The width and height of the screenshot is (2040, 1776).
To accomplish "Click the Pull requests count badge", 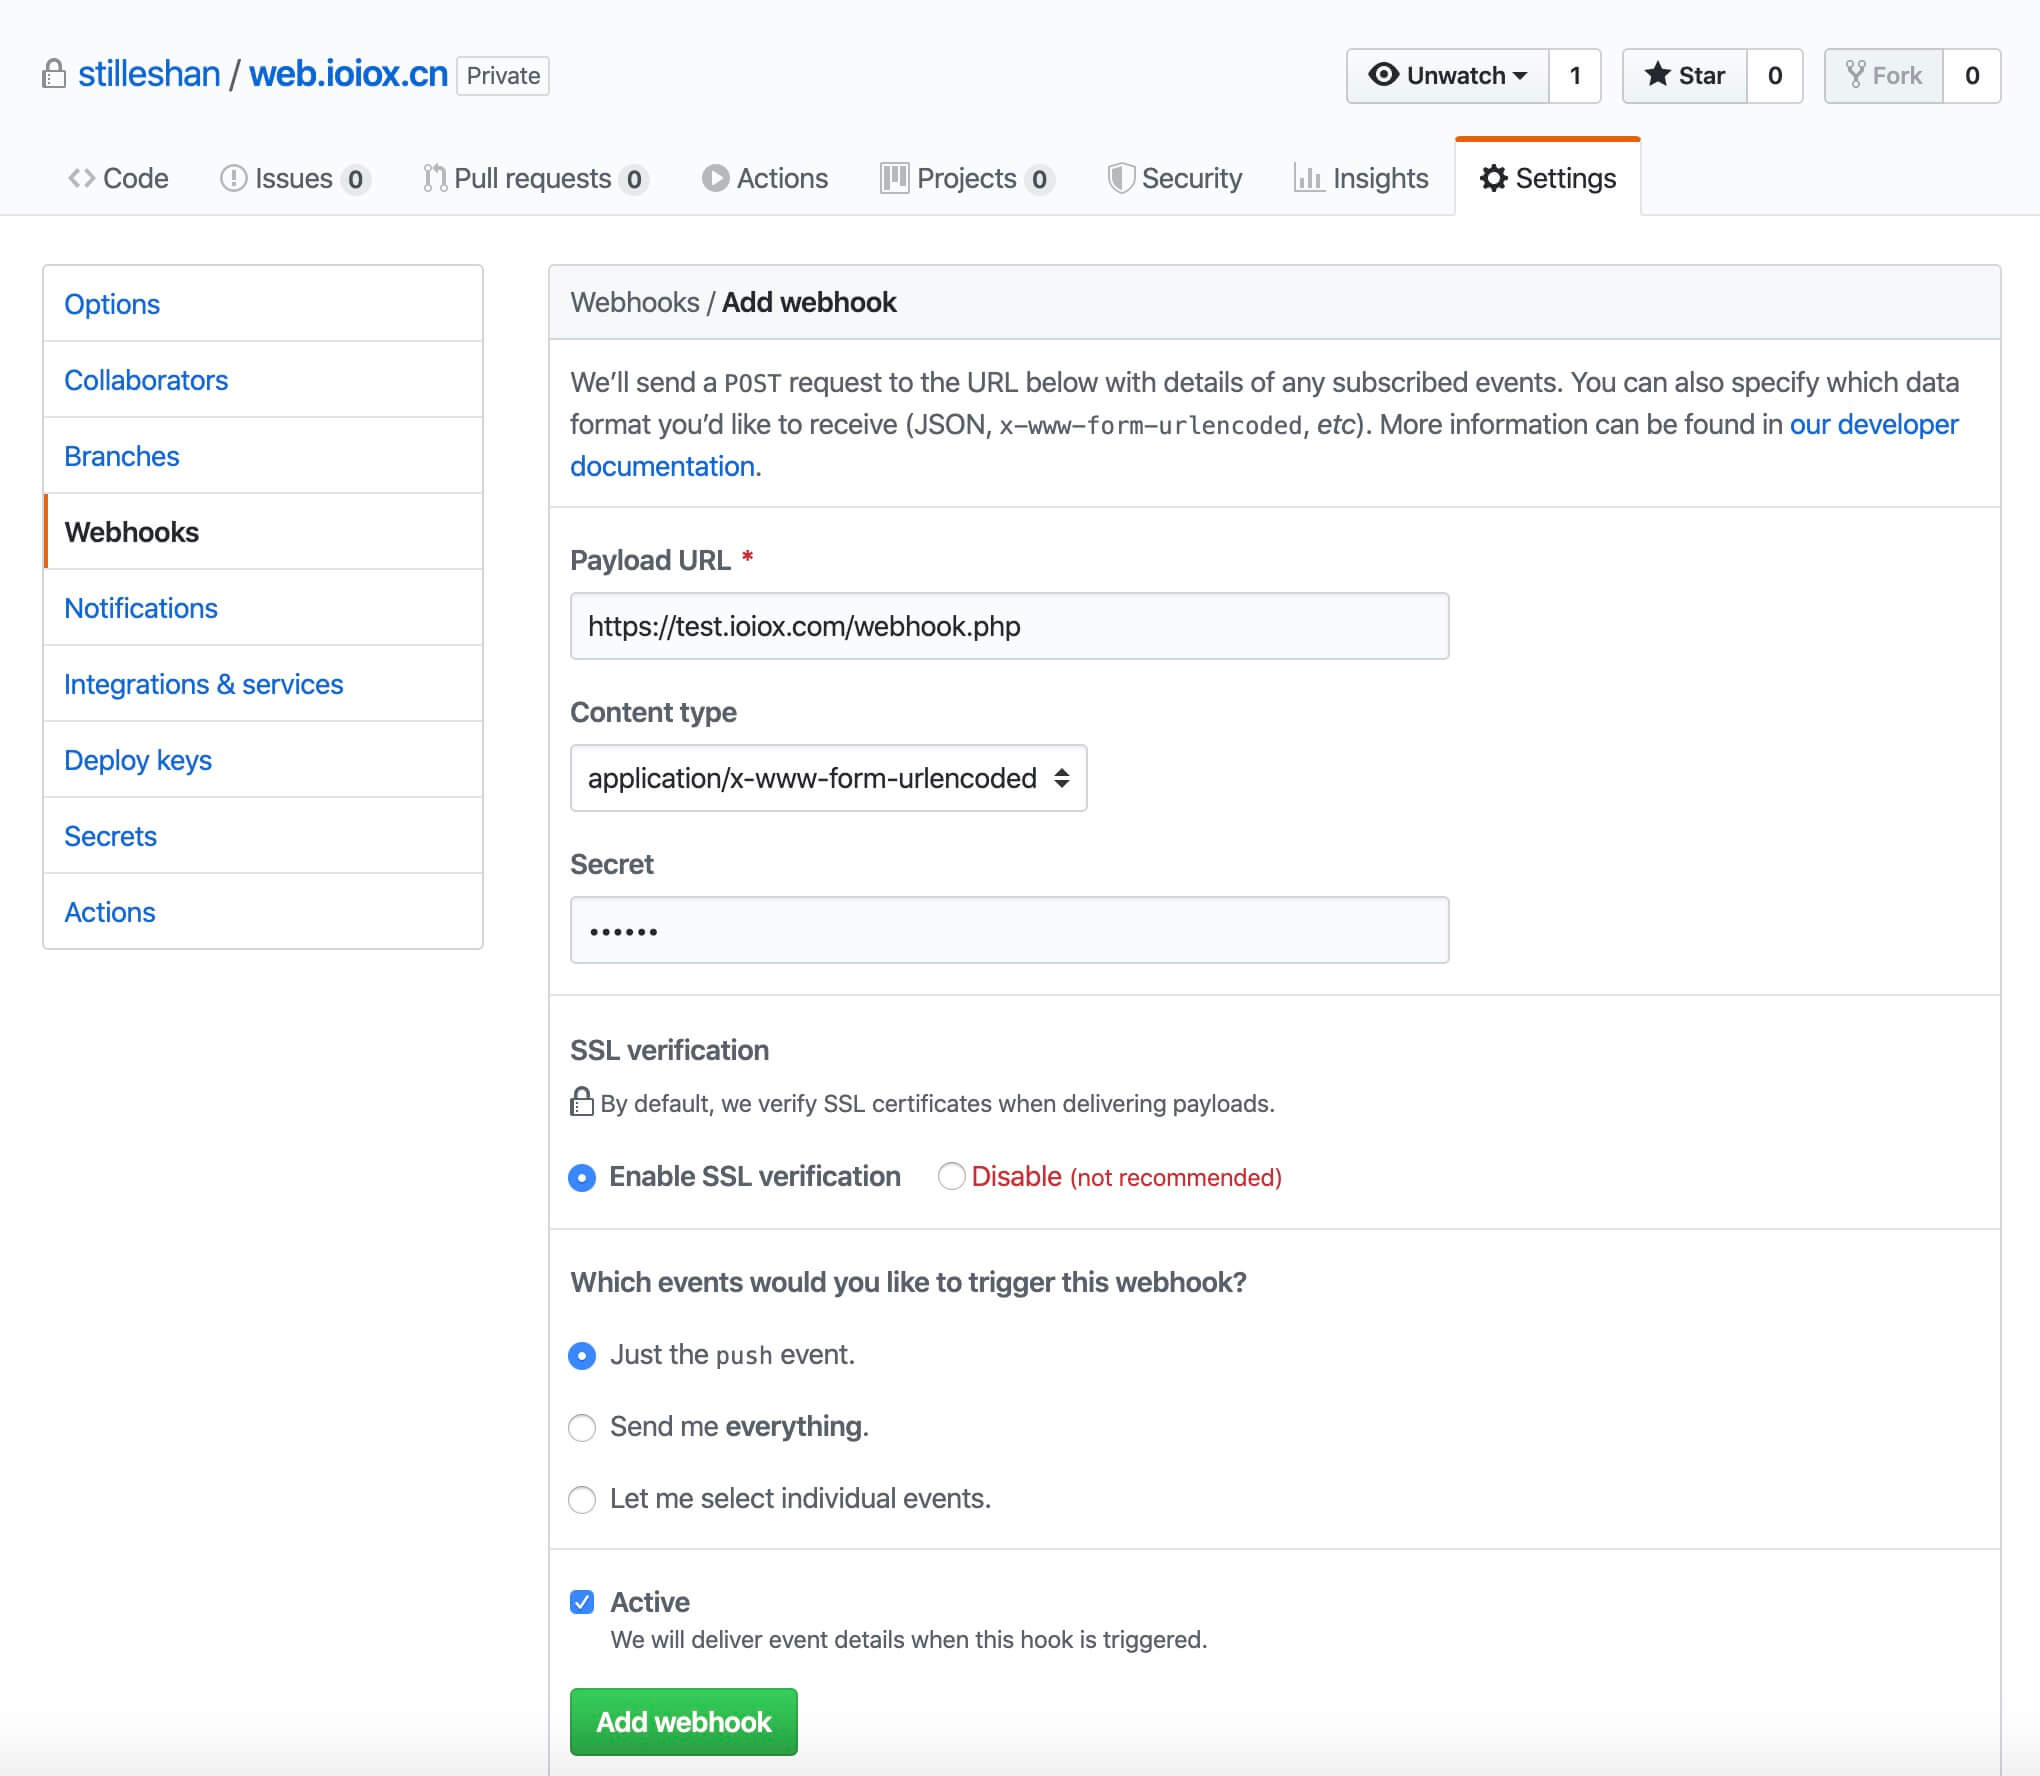I will [x=634, y=179].
